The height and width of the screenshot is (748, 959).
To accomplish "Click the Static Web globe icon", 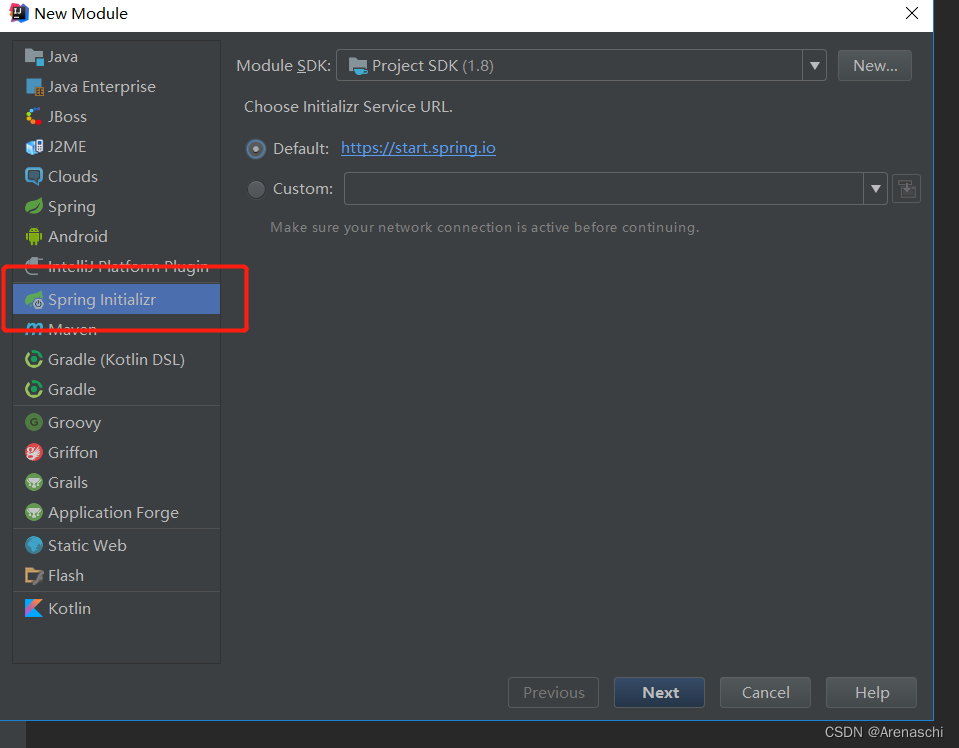I will (x=34, y=545).
